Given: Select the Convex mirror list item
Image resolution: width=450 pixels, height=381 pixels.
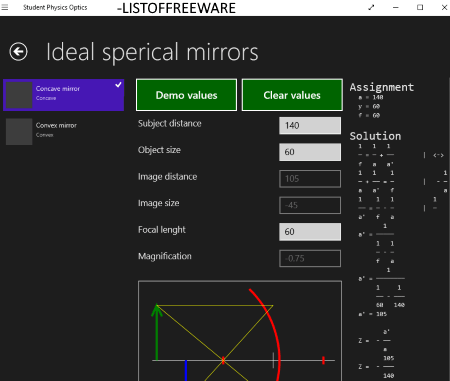Looking at the screenshot, I should (64, 131).
